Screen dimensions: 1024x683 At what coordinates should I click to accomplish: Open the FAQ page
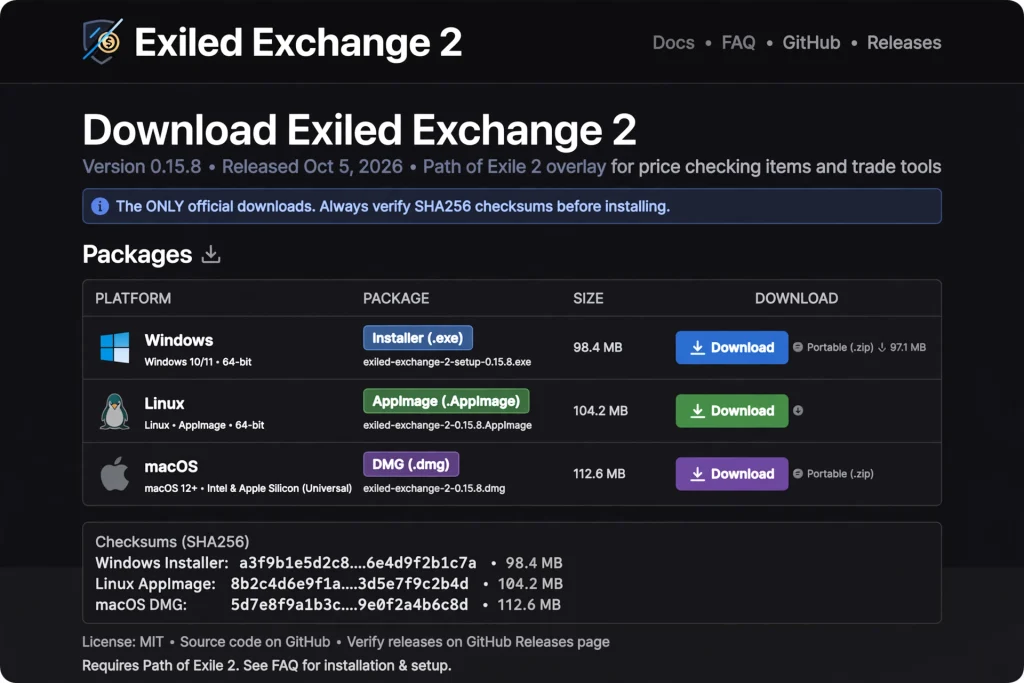(x=739, y=42)
